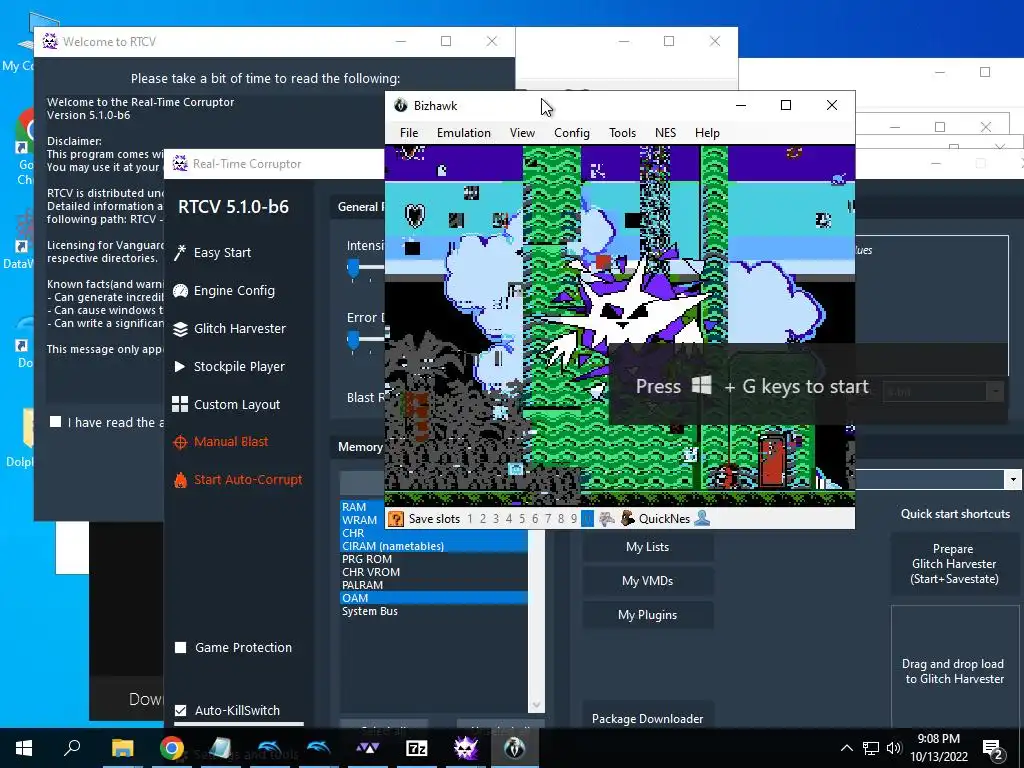Image resolution: width=1024 pixels, height=768 pixels.
Task: Select OAM memory domain
Action: click(434, 598)
